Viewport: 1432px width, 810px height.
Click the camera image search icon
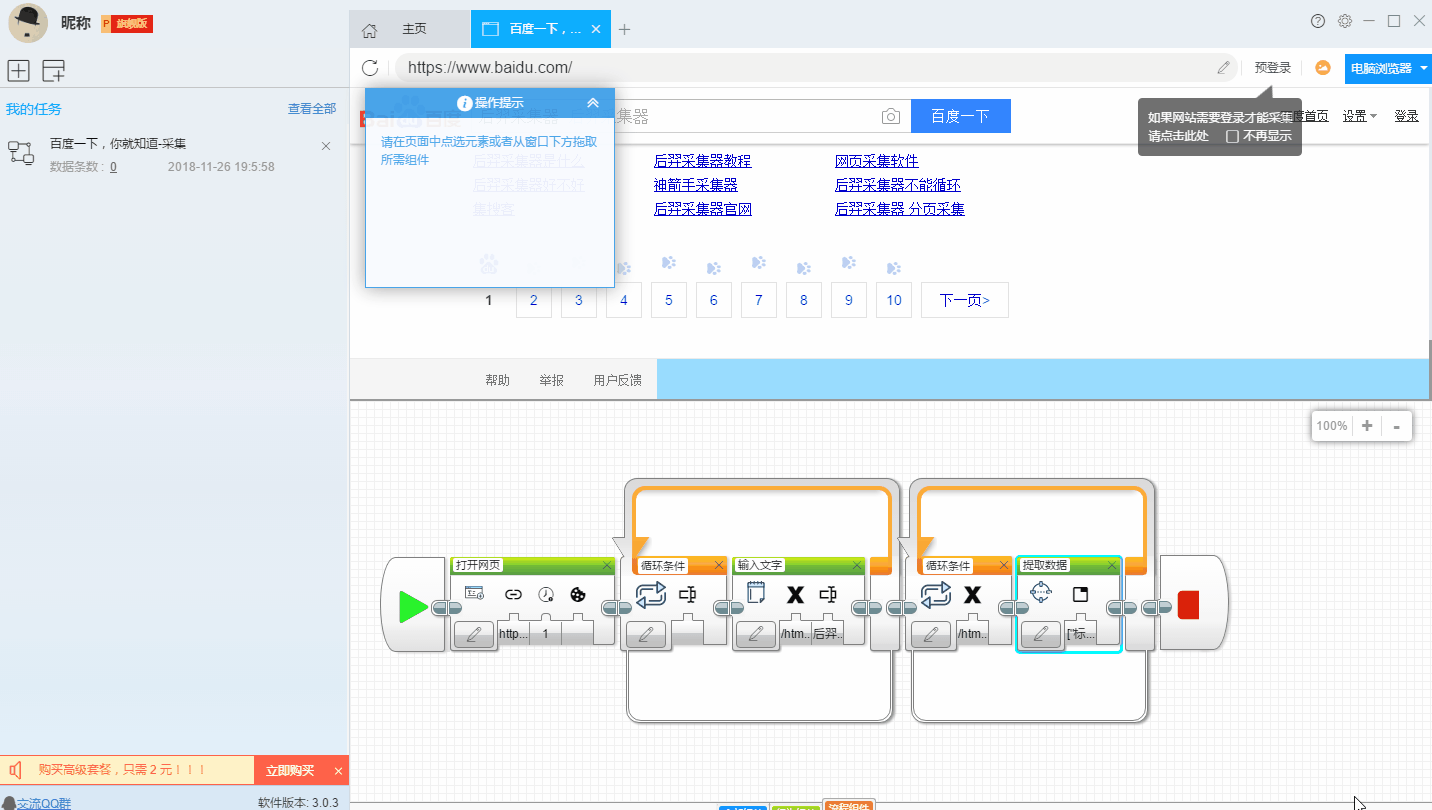click(891, 117)
